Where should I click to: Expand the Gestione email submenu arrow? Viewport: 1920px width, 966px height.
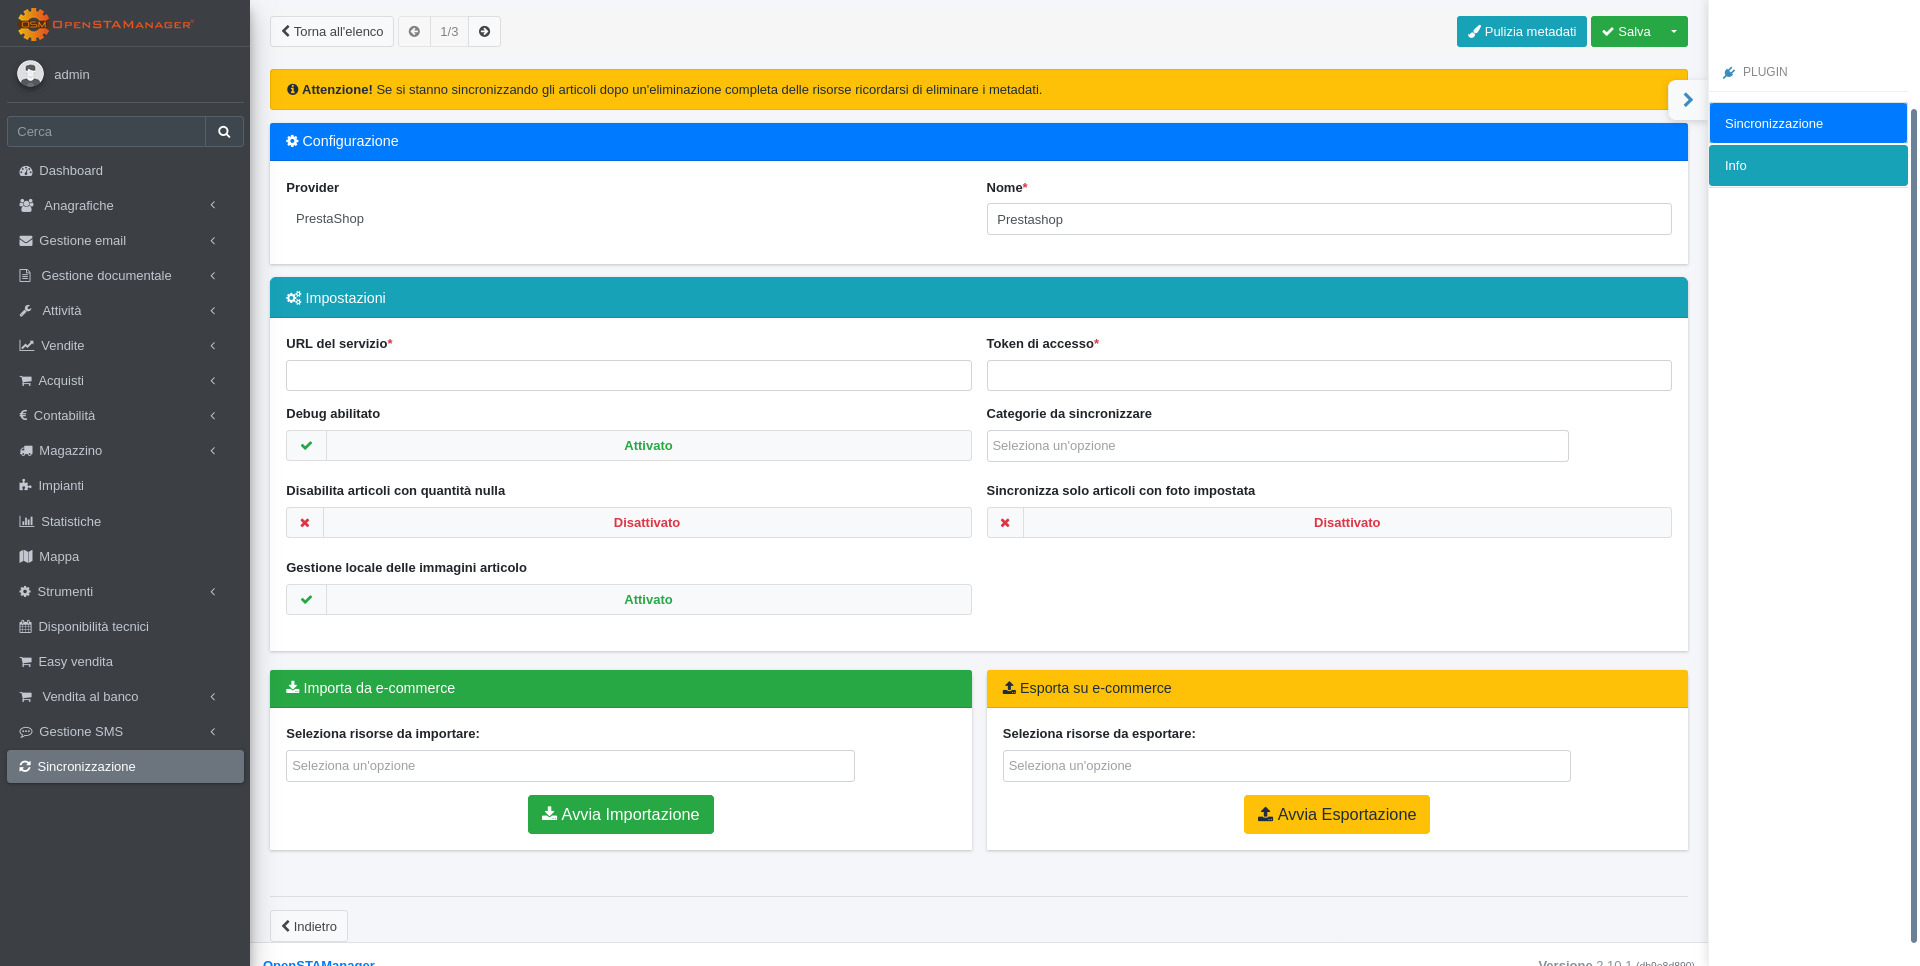pyautogui.click(x=213, y=241)
